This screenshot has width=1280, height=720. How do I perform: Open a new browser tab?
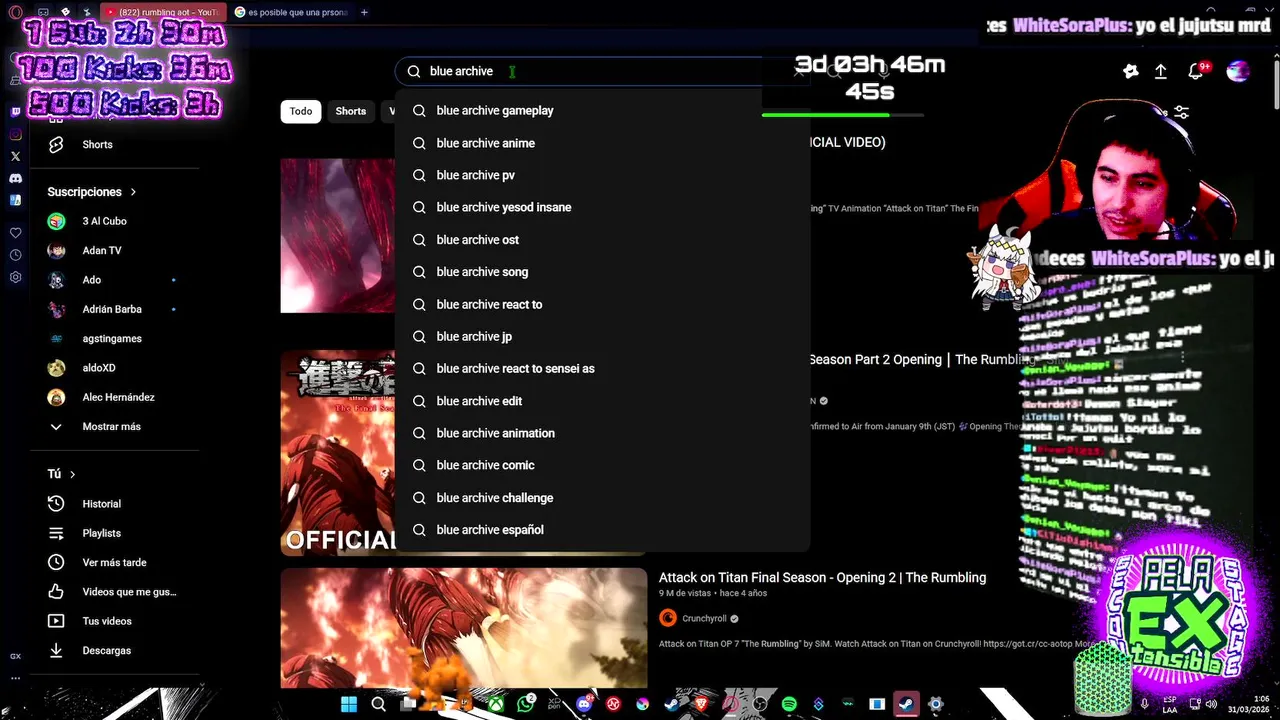point(364,12)
